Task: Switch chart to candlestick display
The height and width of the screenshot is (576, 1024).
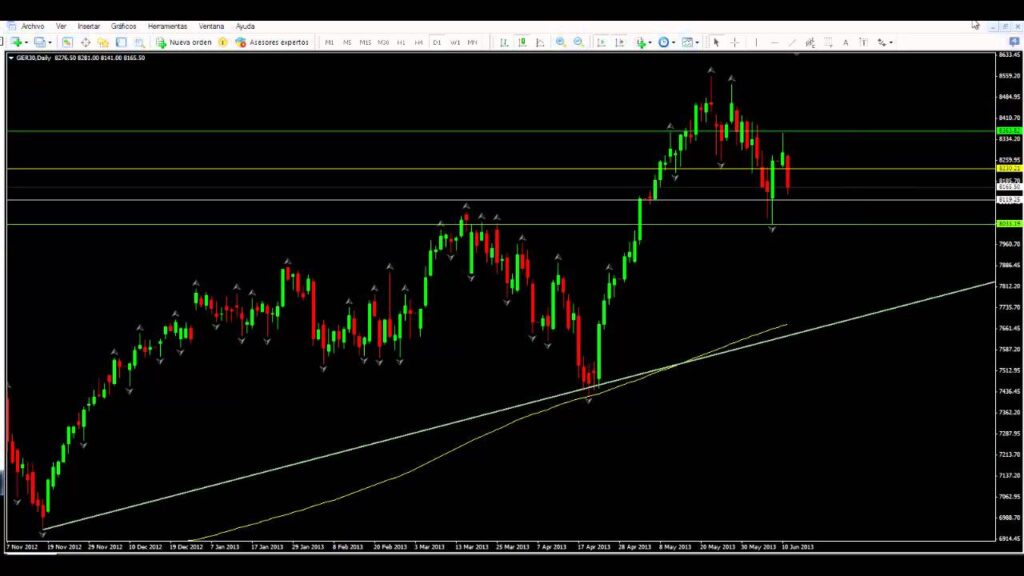Action: pos(522,42)
